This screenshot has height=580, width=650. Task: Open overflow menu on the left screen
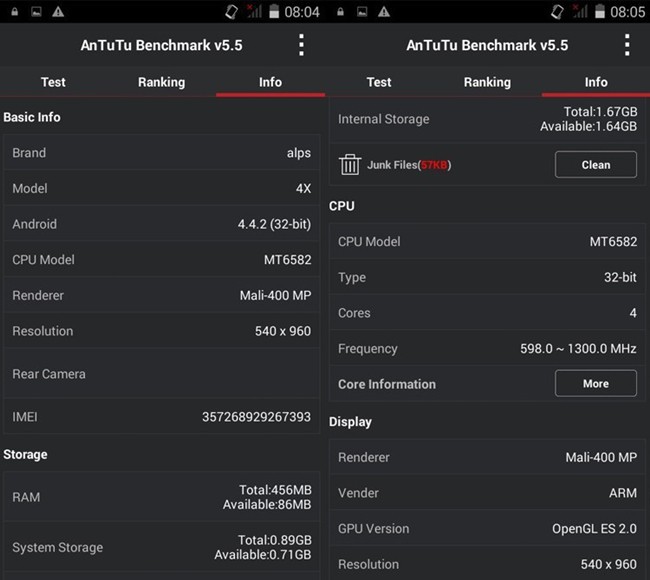point(301,45)
